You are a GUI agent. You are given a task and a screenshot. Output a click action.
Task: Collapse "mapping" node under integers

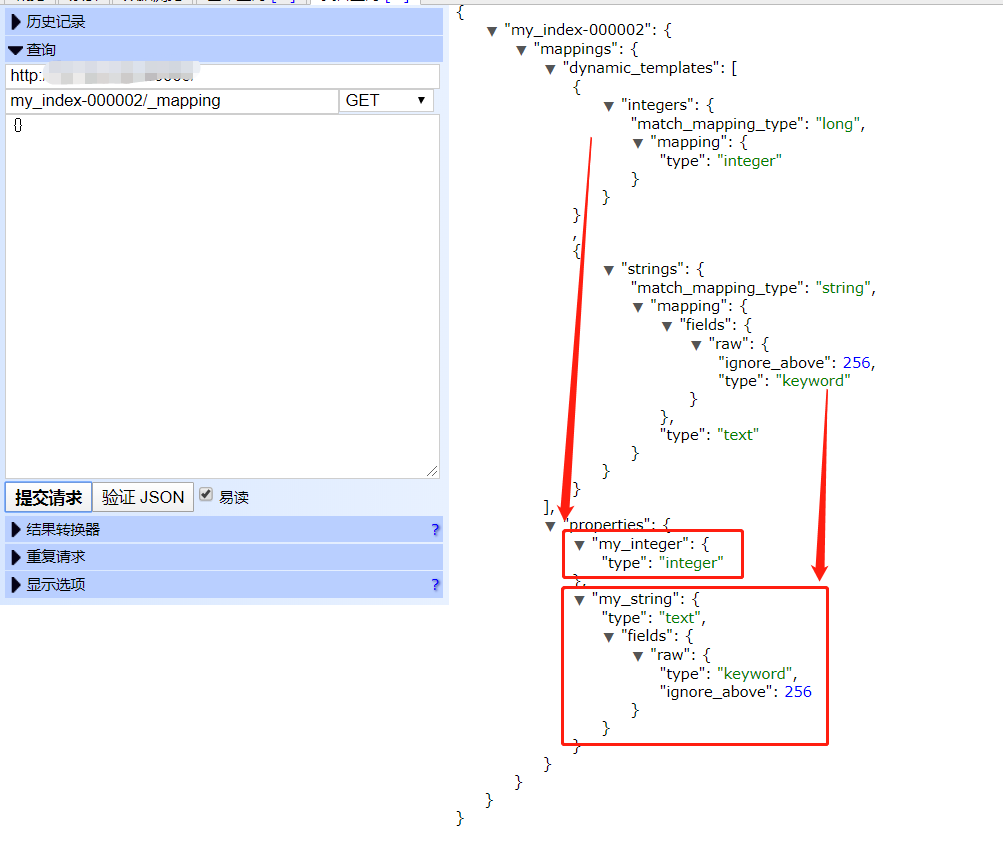click(638, 143)
